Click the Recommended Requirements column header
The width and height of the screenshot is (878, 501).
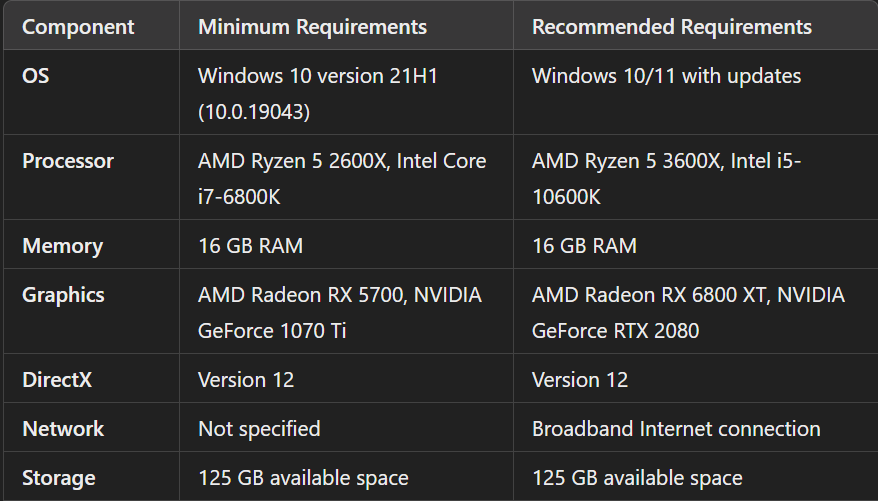point(672,26)
